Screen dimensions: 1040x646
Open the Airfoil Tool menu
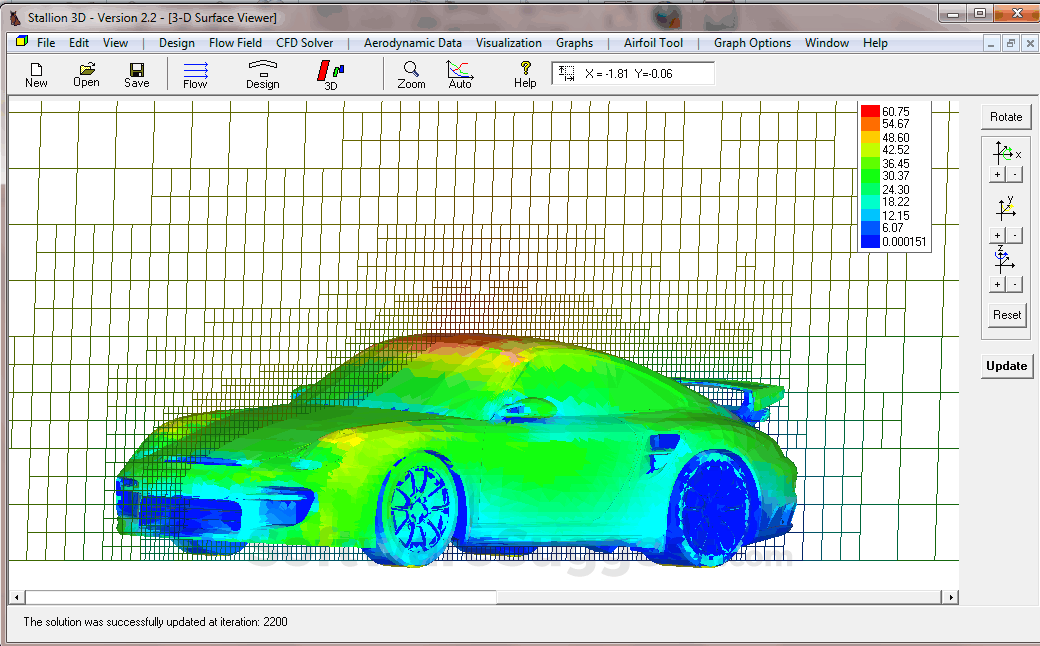[652, 43]
